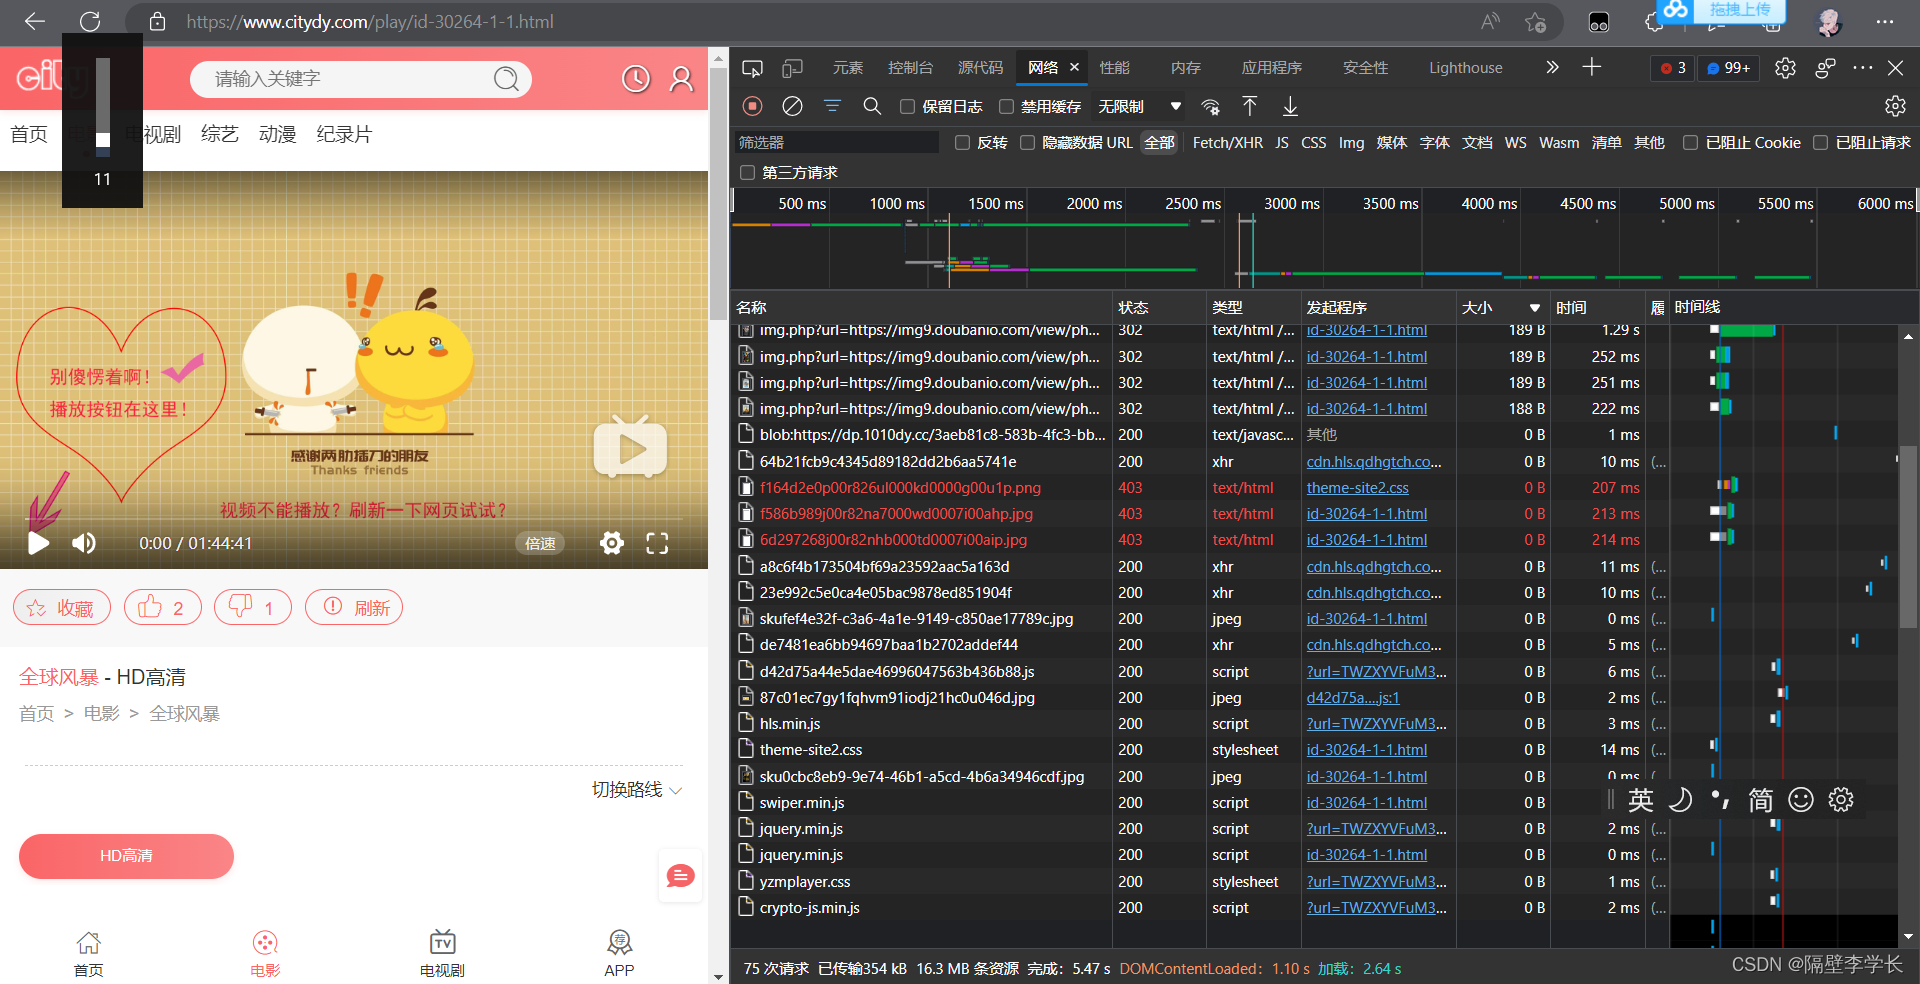Switch to the Lighthouse tab
This screenshot has height=984, width=1920.
tap(1466, 68)
